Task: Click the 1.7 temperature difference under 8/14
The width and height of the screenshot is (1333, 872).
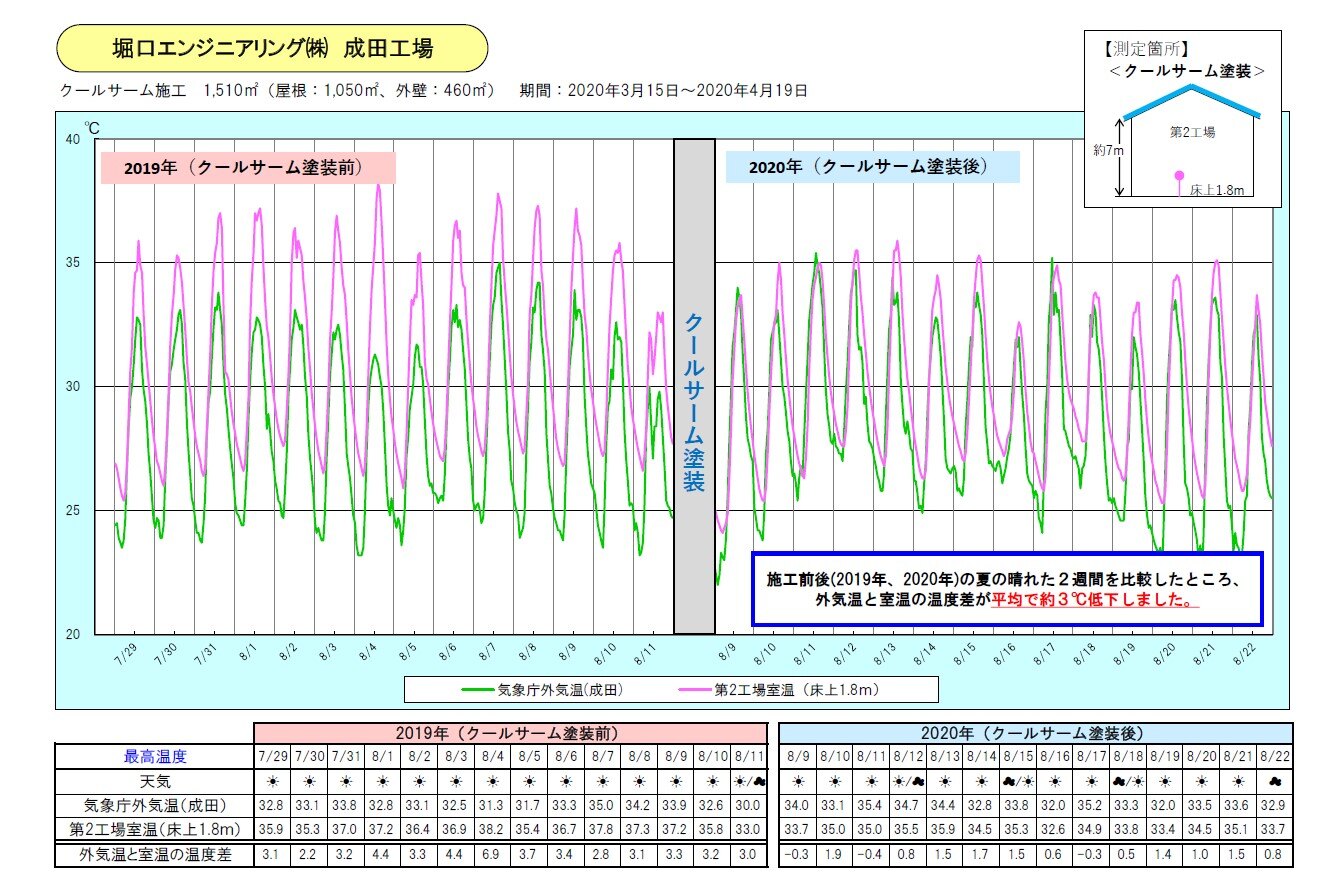Action: click(x=982, y=855)
